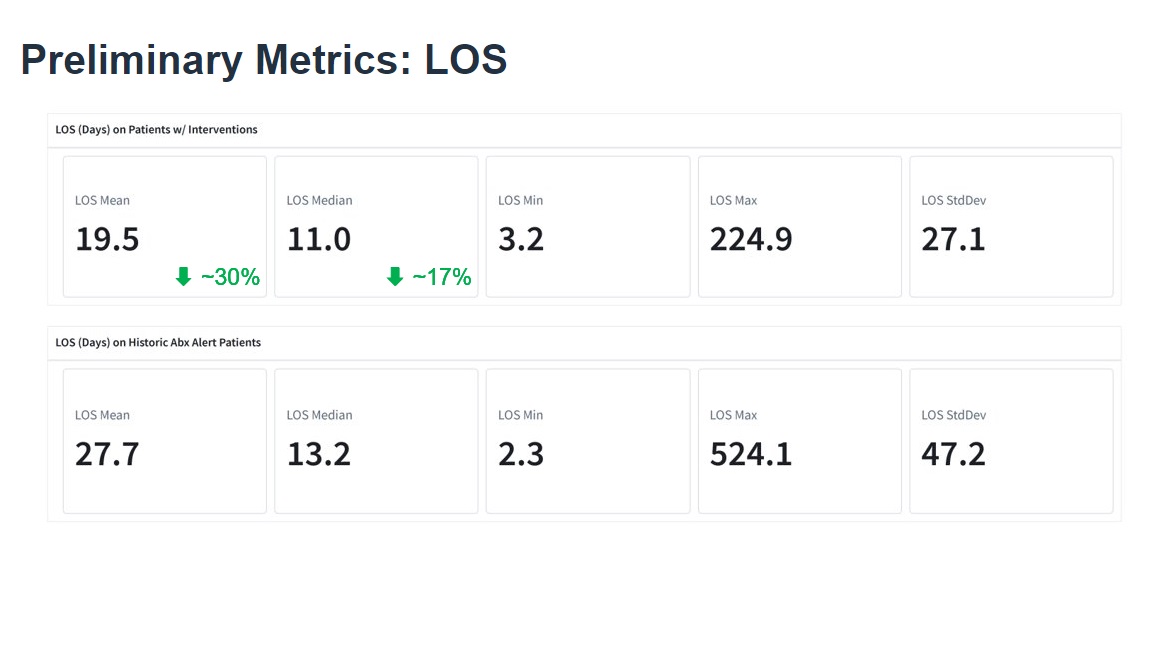Select the 13.2 historic LOS Median value
This screenshot has width=1152, height=648.
click(318, 454)
